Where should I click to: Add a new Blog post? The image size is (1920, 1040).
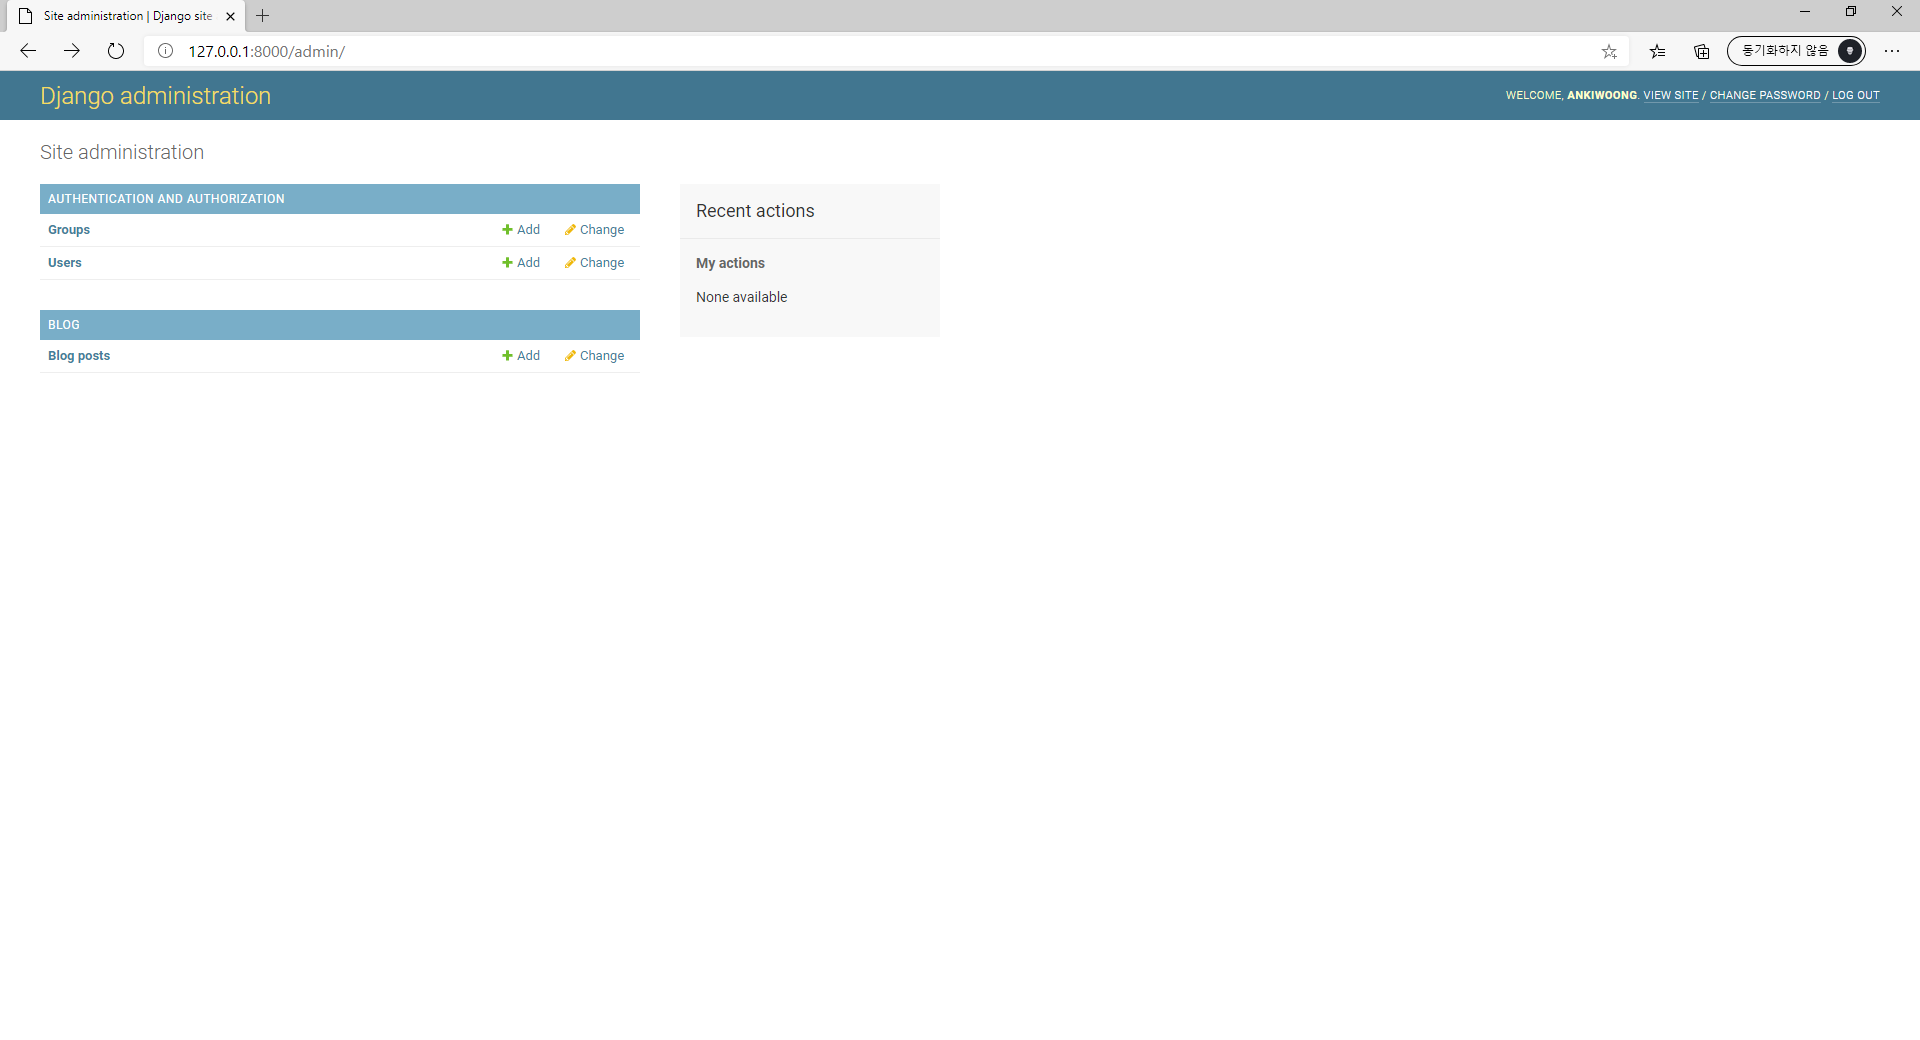pyautogui.click(x=521, y=356)
